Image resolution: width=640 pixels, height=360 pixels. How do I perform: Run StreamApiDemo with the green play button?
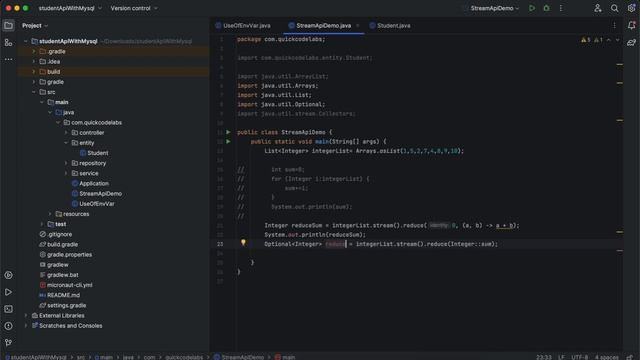[x=532, y=8]
